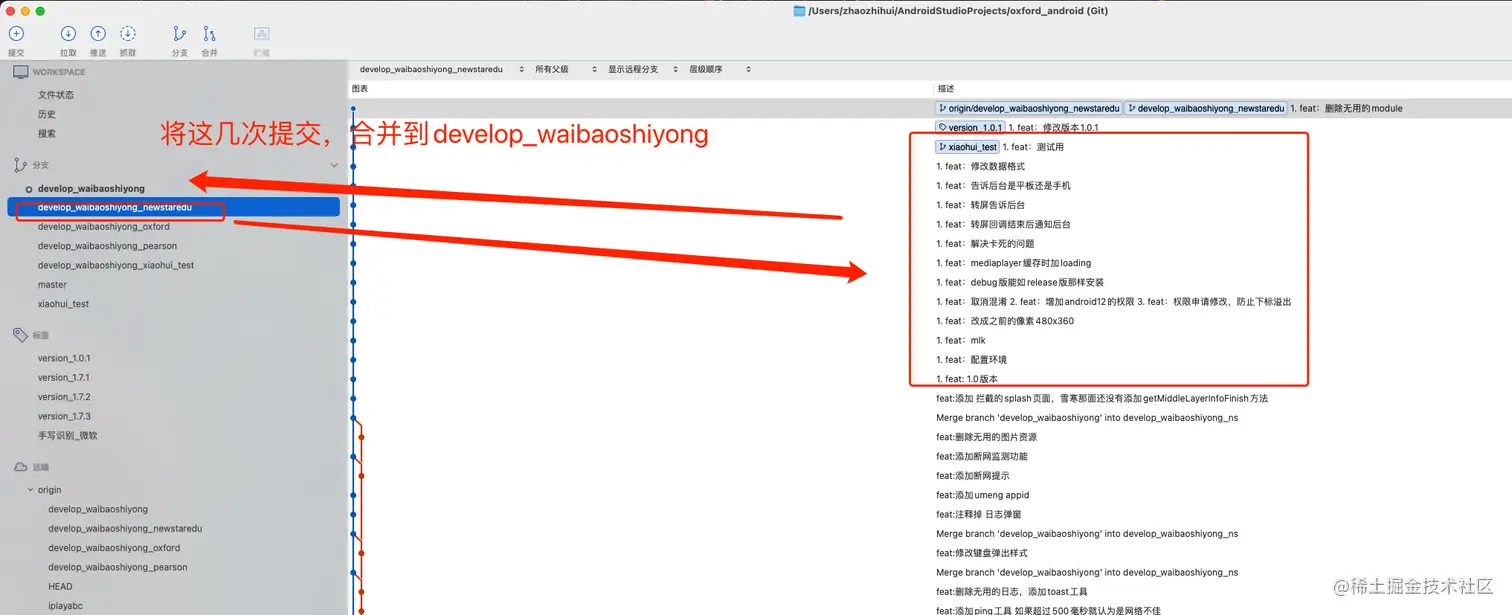
Task: Select commit 配置环境
Action: (971, 360)
